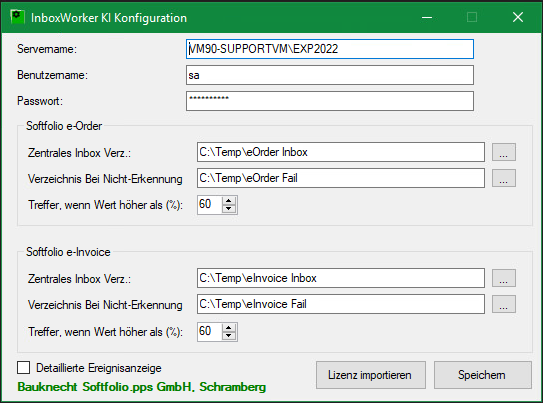Click into the Passwort field
Screen dimensions: 543x403
330,101
